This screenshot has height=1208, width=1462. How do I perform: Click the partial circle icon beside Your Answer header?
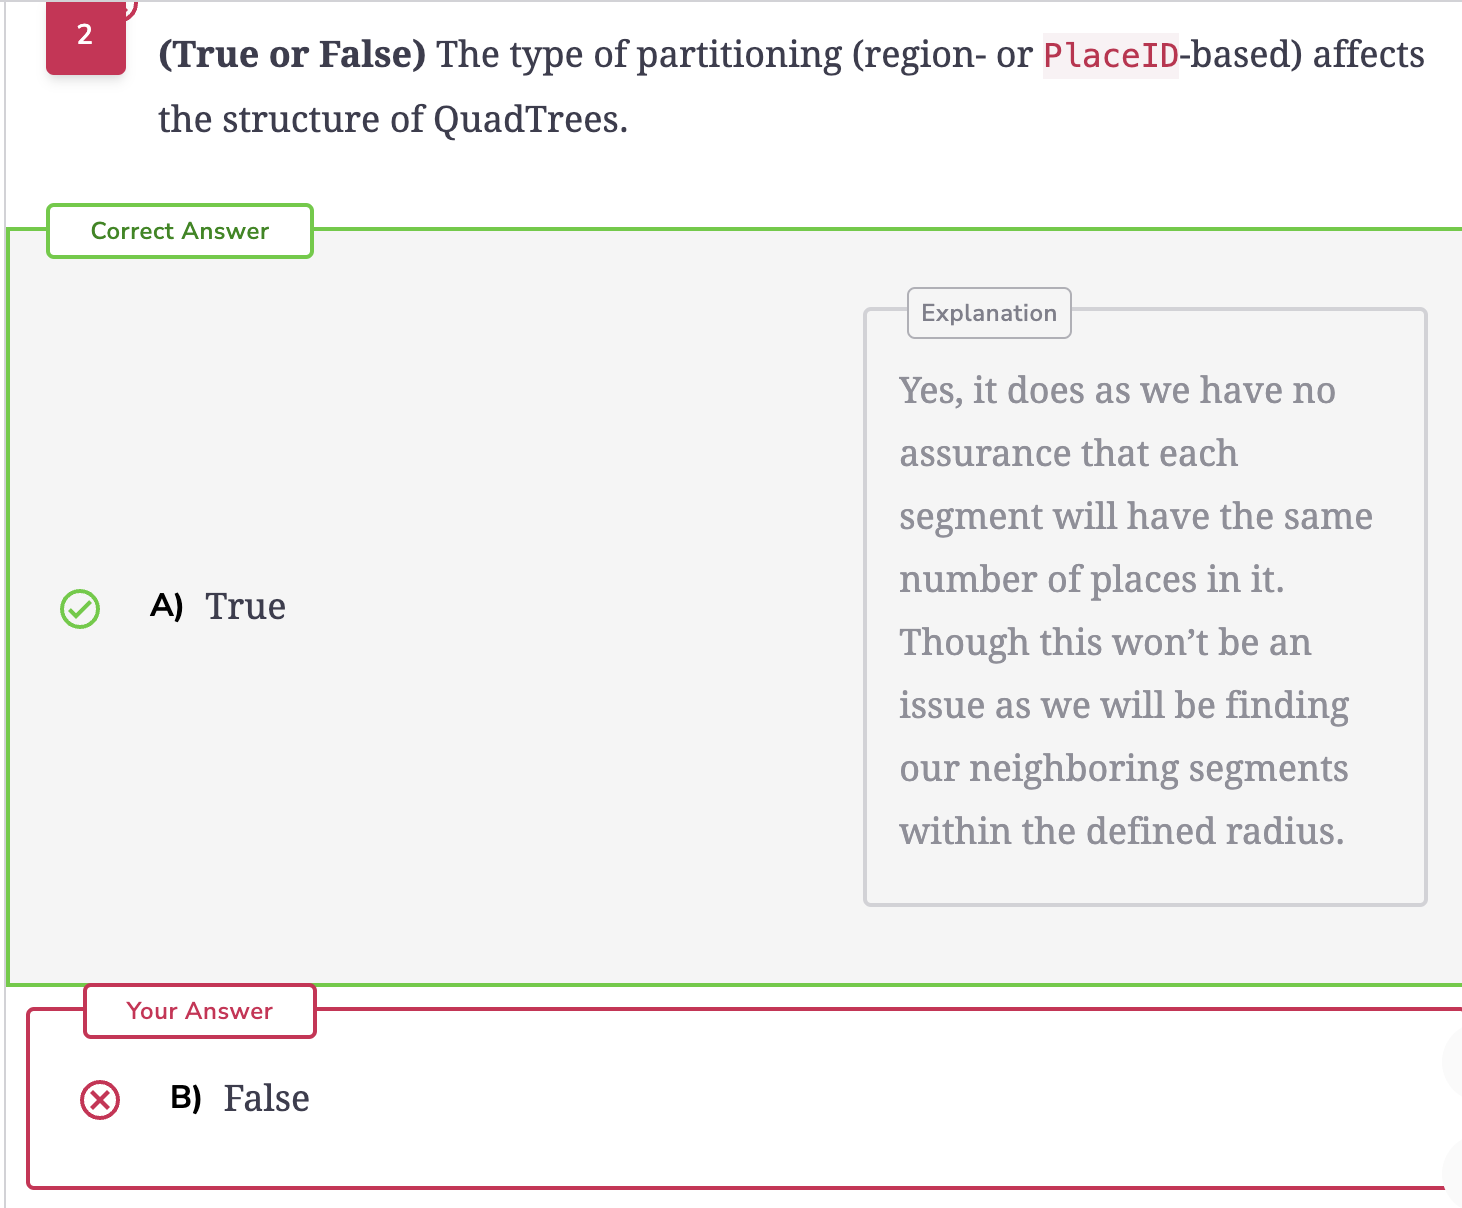[1453, 1061]
